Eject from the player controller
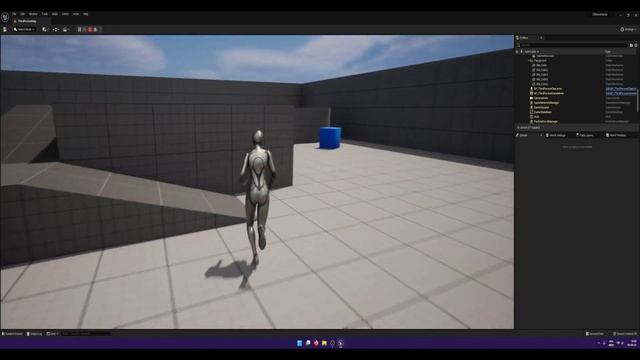The height and width of the screenshot is (360, 640). pos(96,29)
